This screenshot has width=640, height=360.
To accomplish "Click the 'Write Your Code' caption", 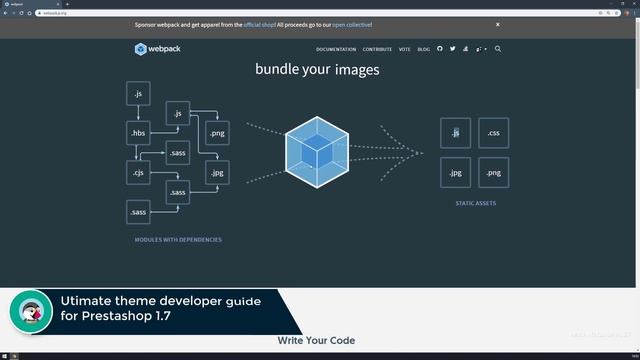I will coord(316,340).
